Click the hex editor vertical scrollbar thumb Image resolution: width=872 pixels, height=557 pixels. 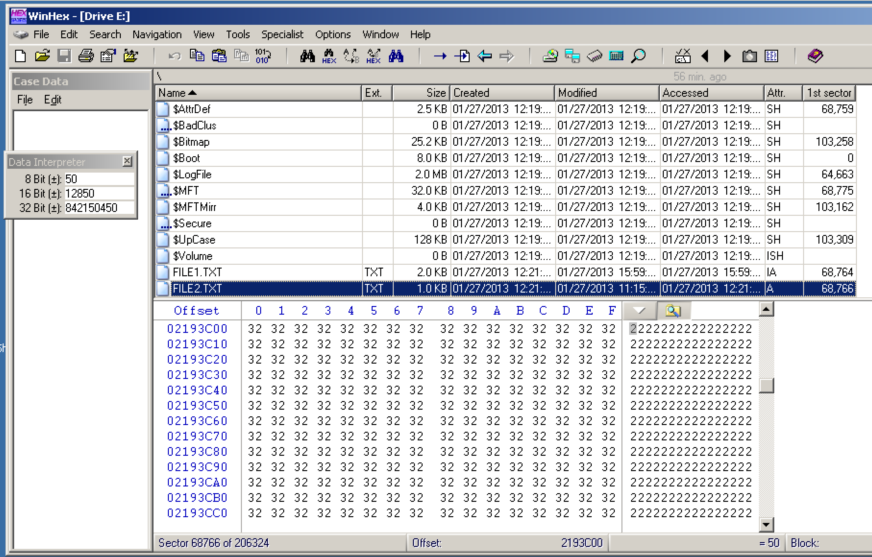point(767,386)
